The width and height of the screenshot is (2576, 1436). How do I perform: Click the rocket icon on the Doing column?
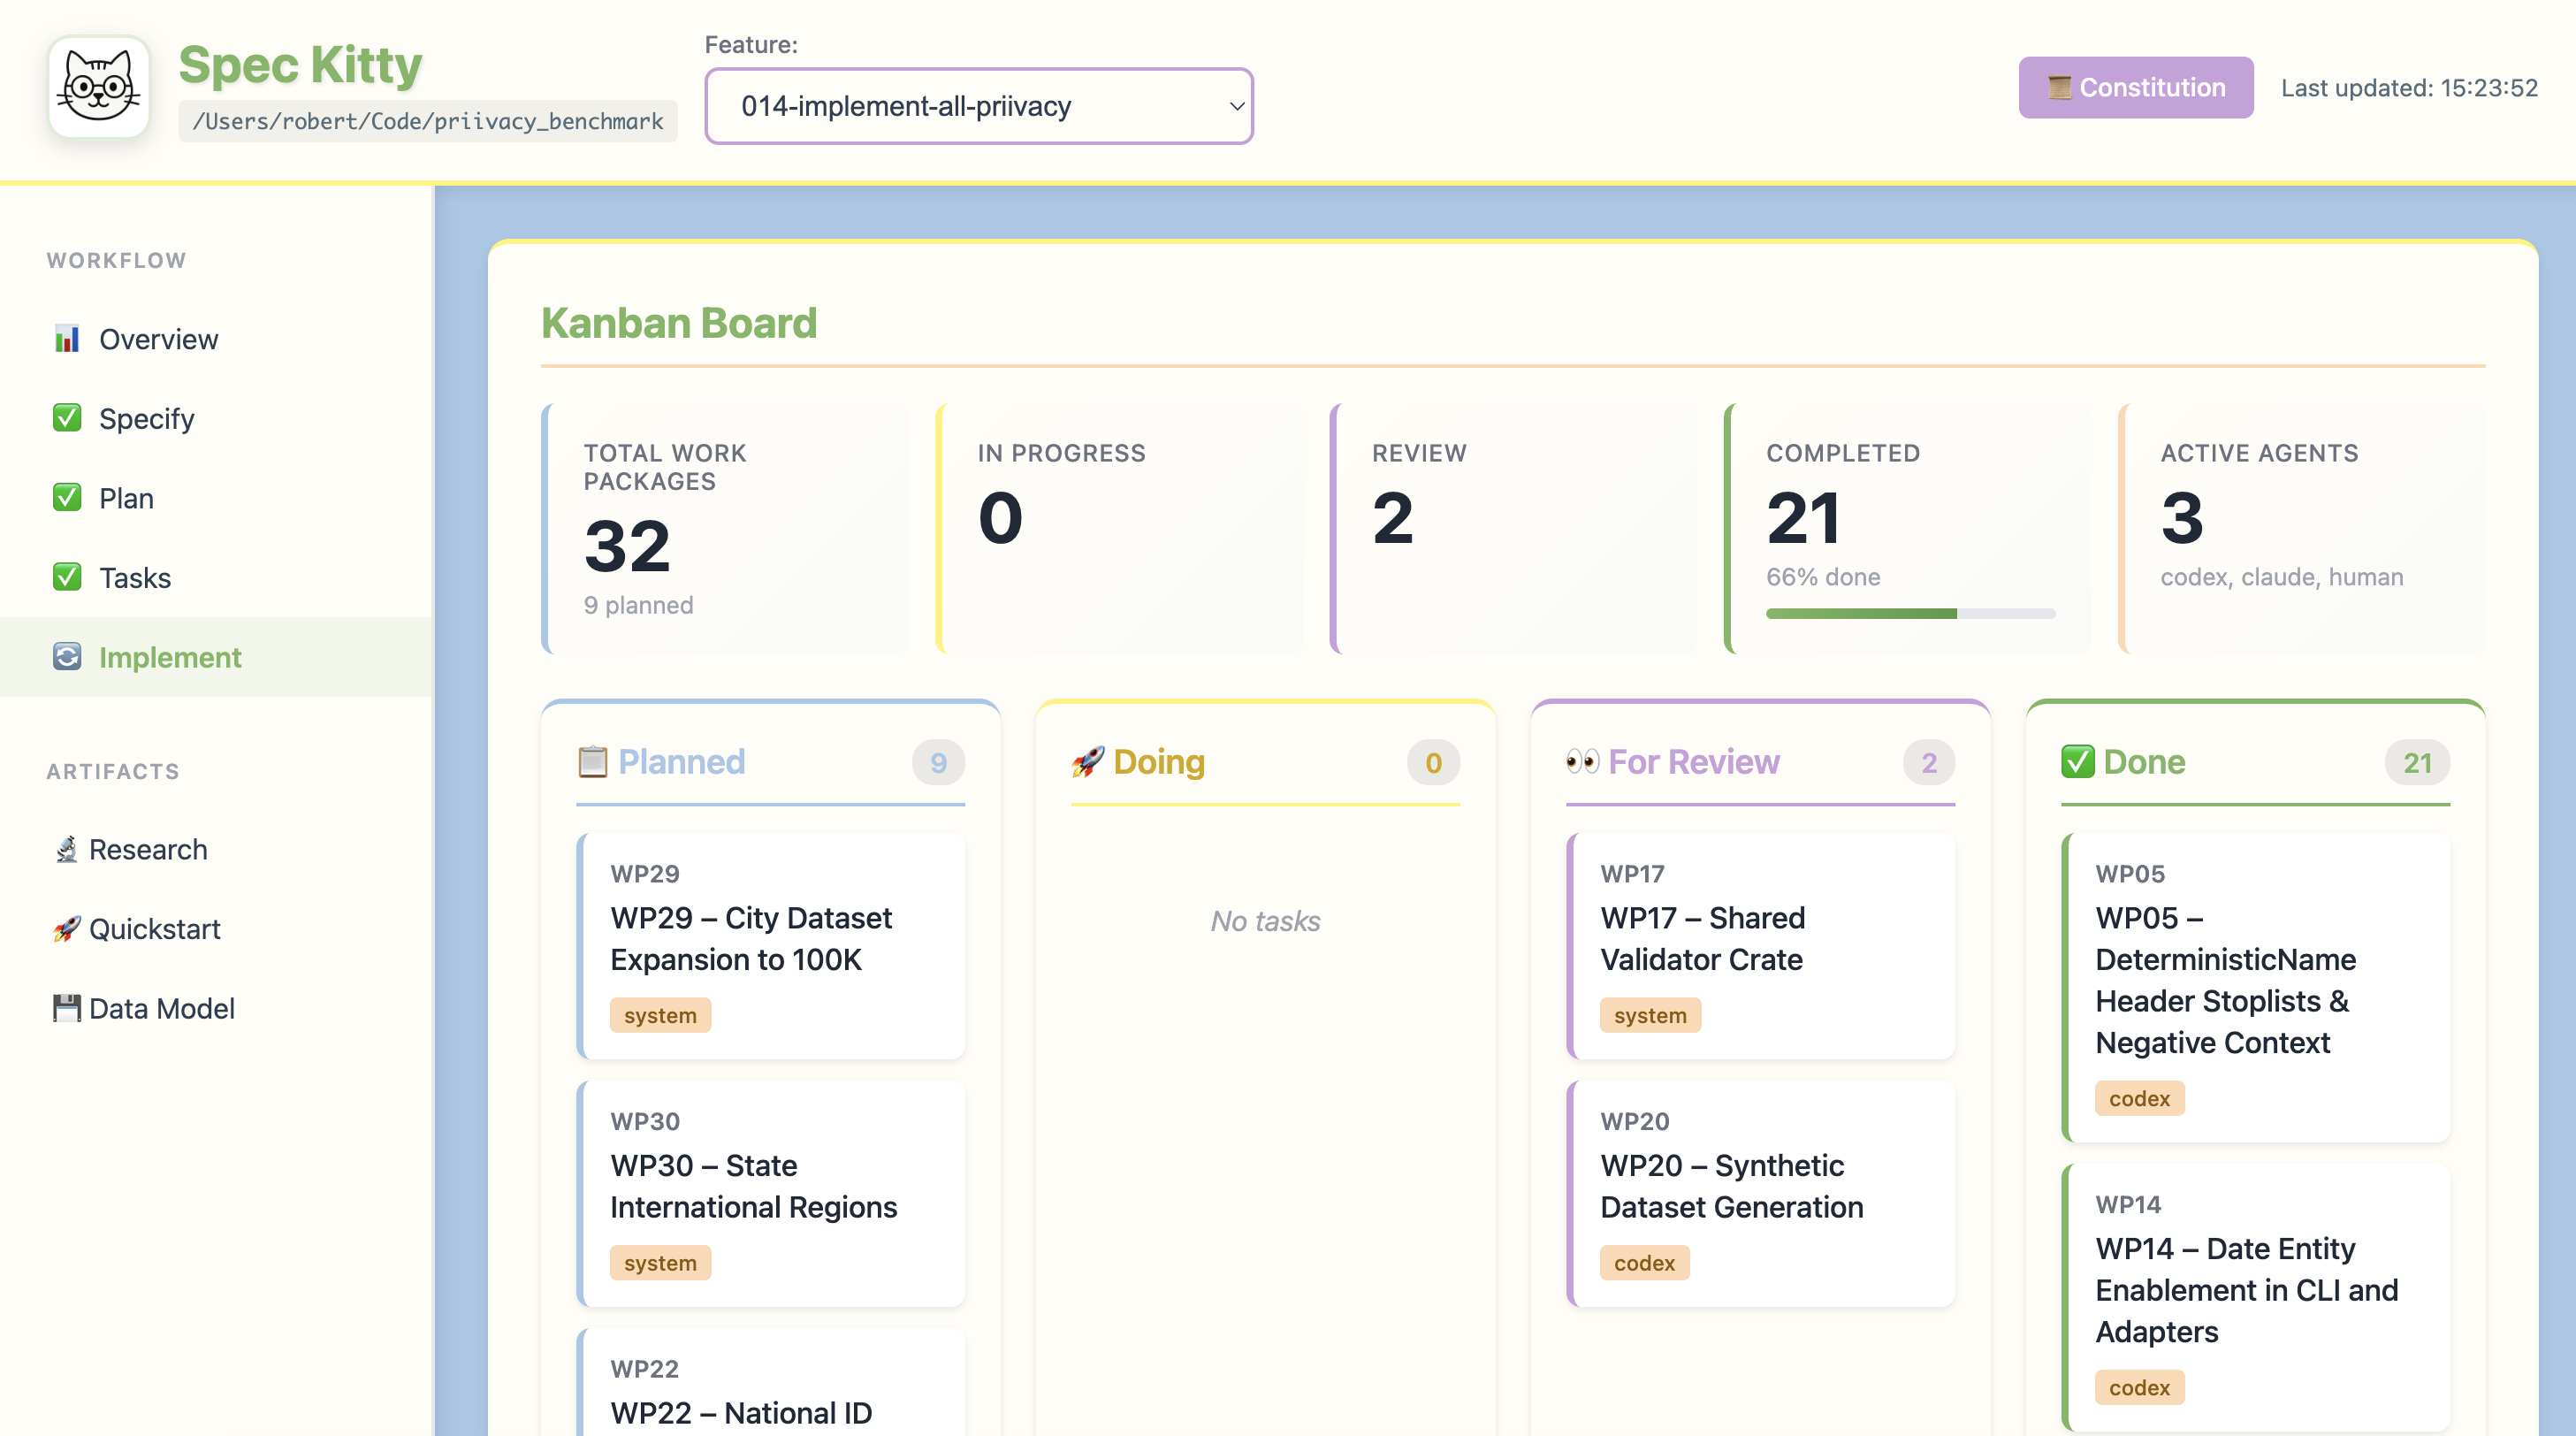(x=1090, y=761)
